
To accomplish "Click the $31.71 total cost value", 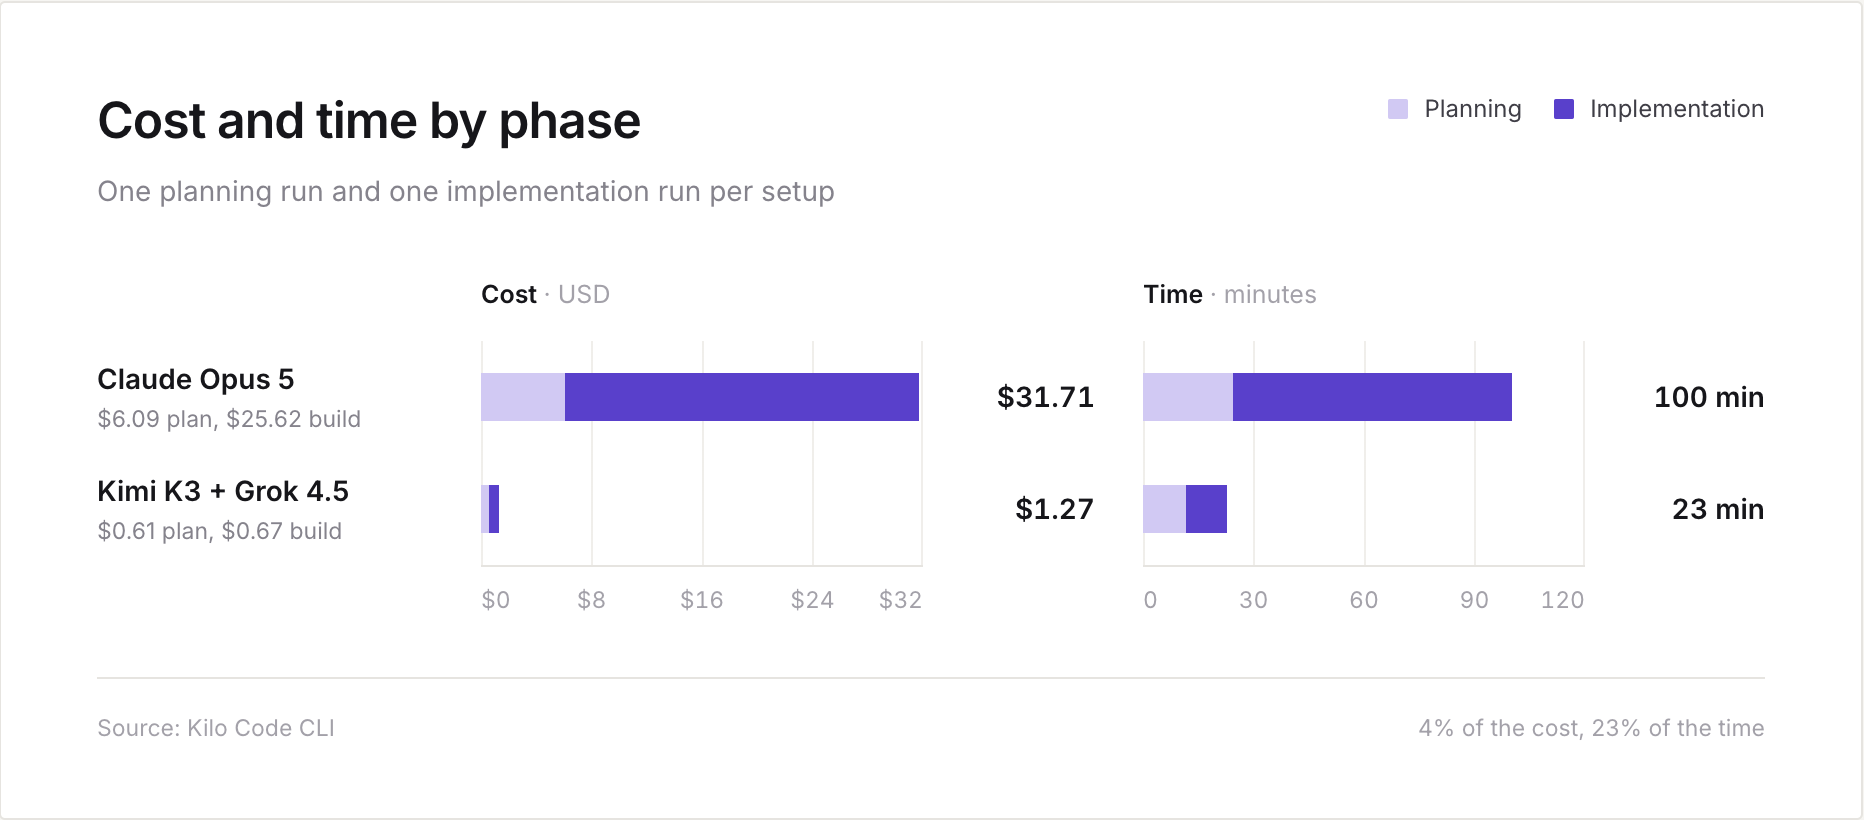I will tap(1045, 397).
